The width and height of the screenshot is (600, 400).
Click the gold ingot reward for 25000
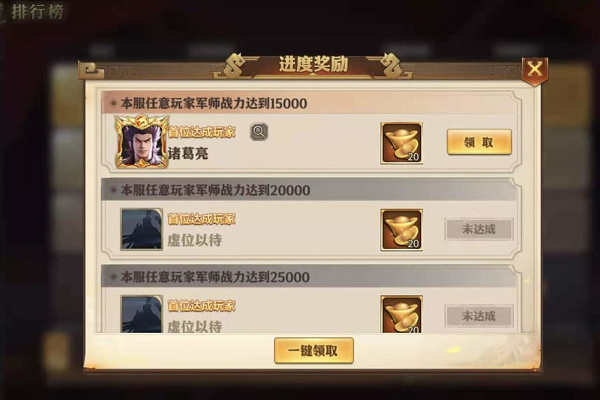pos(401,314)
